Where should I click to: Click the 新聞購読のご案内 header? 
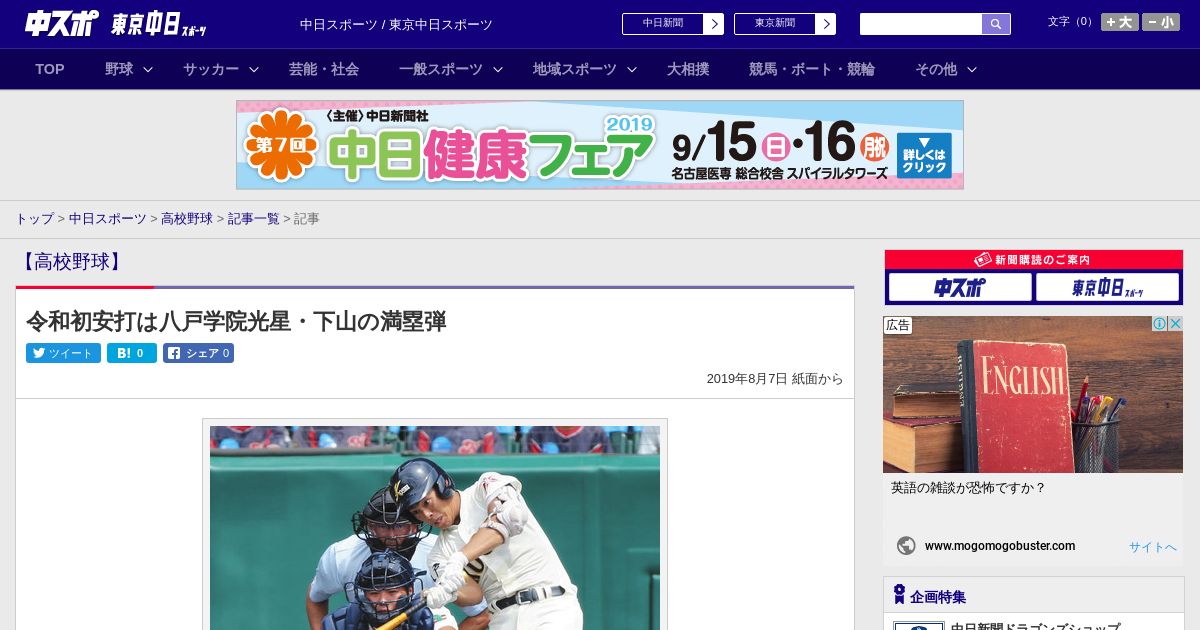(1034, 259)
